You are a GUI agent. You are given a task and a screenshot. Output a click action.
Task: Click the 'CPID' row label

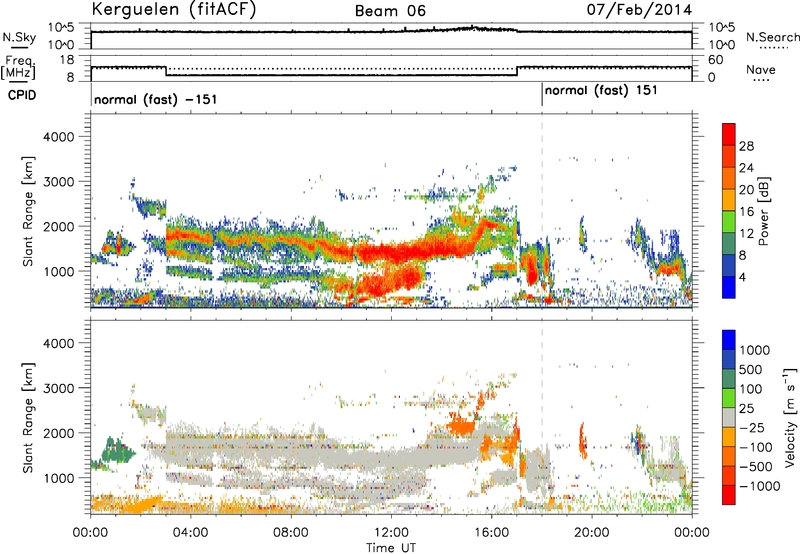(22, 95)
